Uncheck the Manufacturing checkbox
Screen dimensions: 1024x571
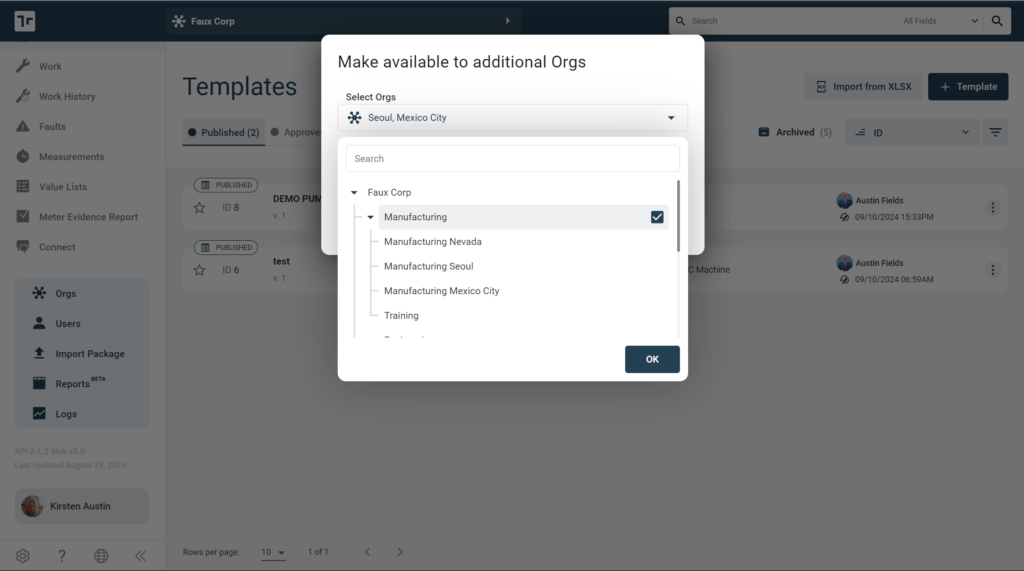click(657, 217)
